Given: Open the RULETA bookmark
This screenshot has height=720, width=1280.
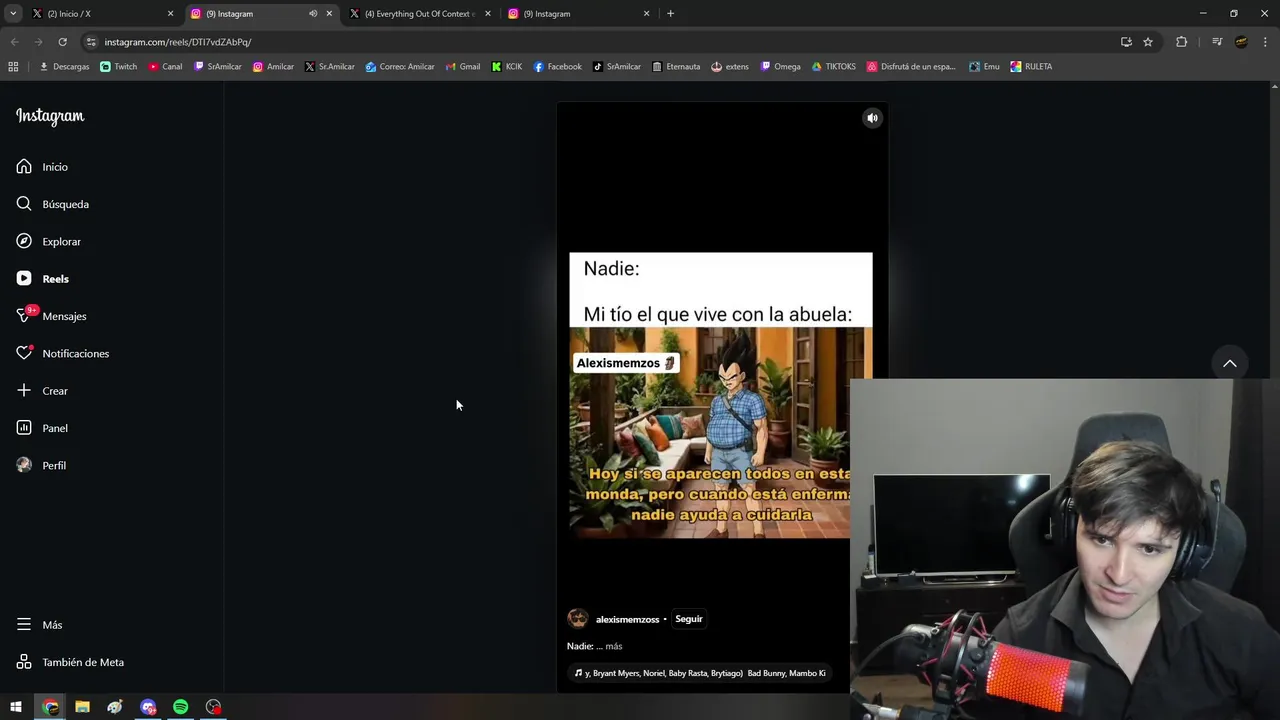Looking at the screenshot, I should click(1031, 67).
